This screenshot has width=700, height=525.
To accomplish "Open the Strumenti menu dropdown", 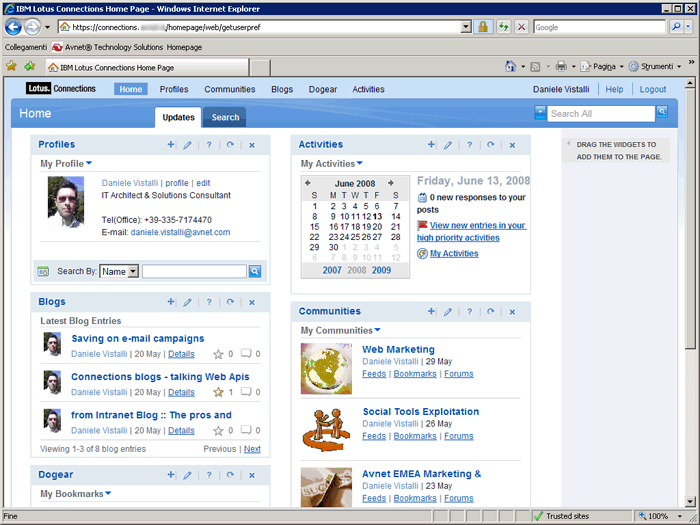I will [x=679, y=67].
